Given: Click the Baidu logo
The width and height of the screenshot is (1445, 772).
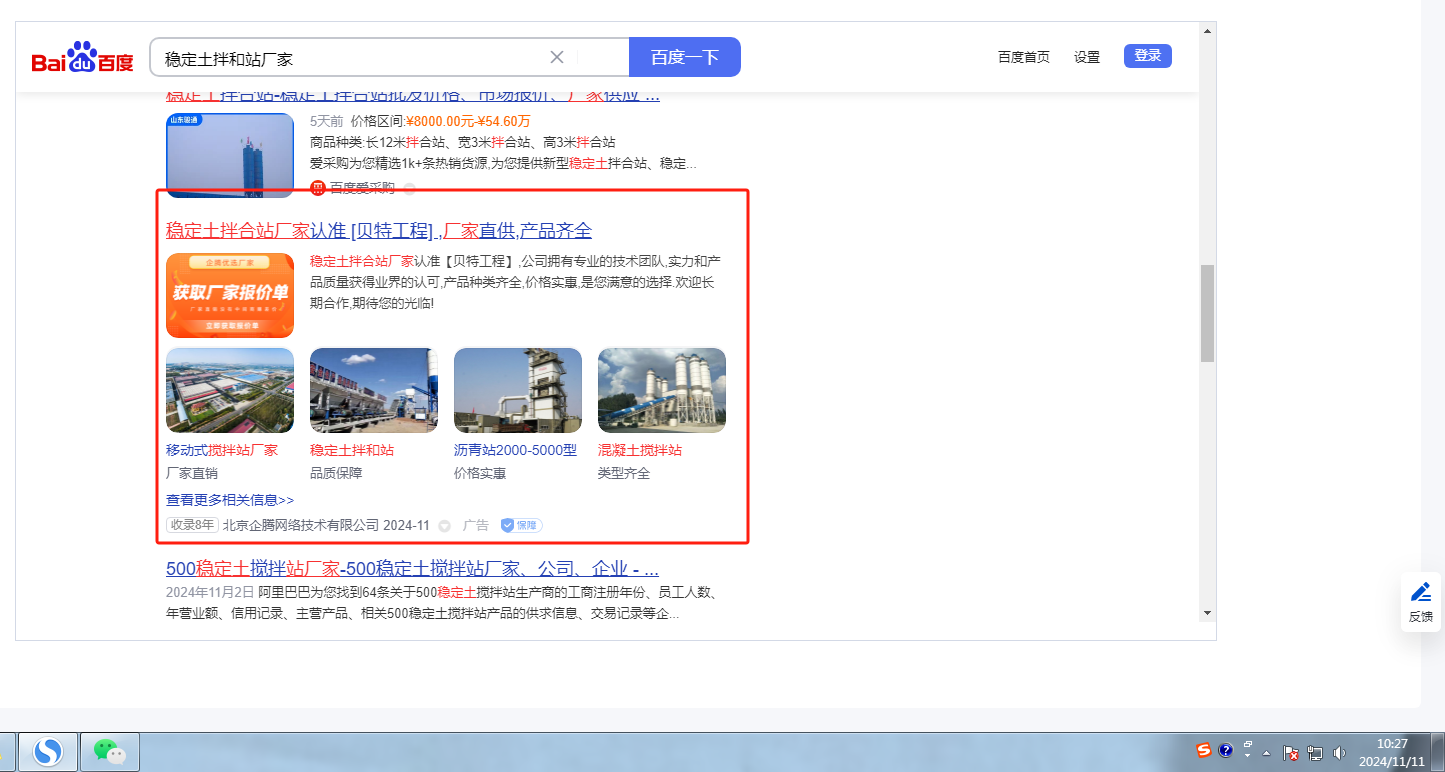Looking at the screenshot, I should (82, 58).
